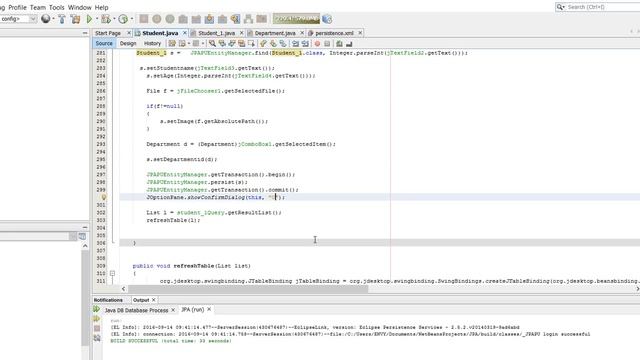Switch to Design view
640x360 pixels.
pos(128,43)
